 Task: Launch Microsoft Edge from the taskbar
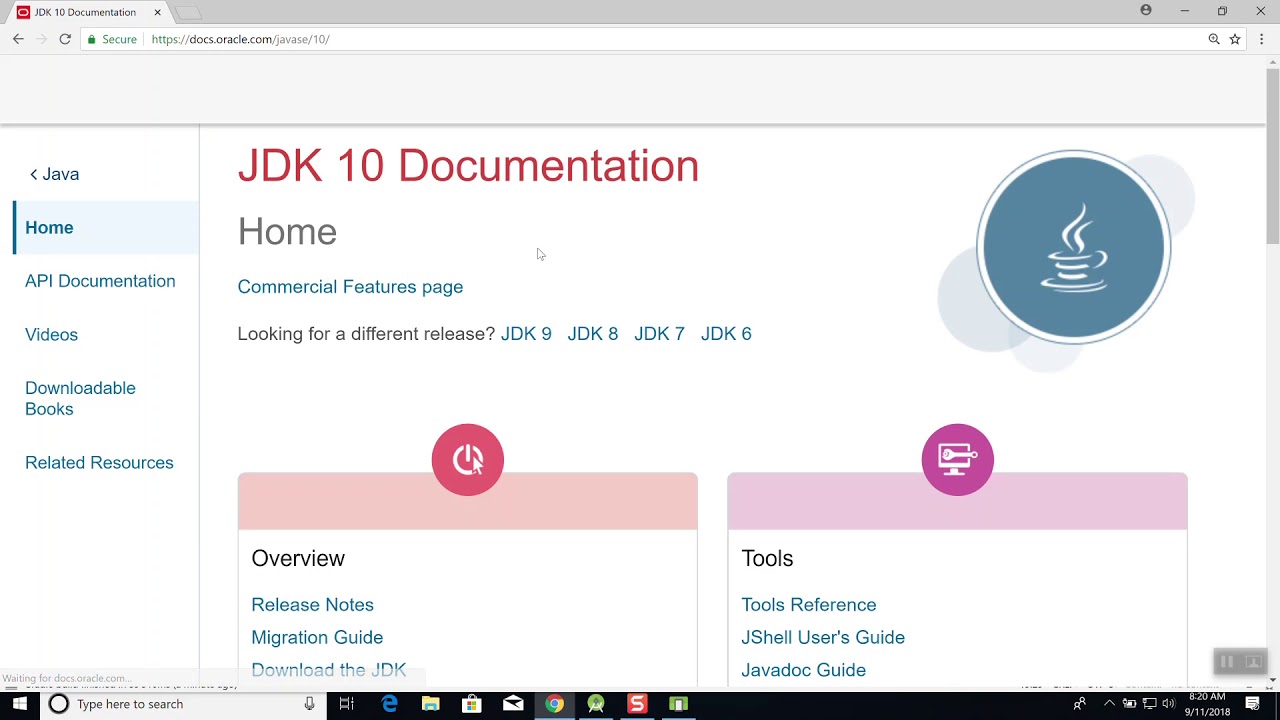point(390,704)
